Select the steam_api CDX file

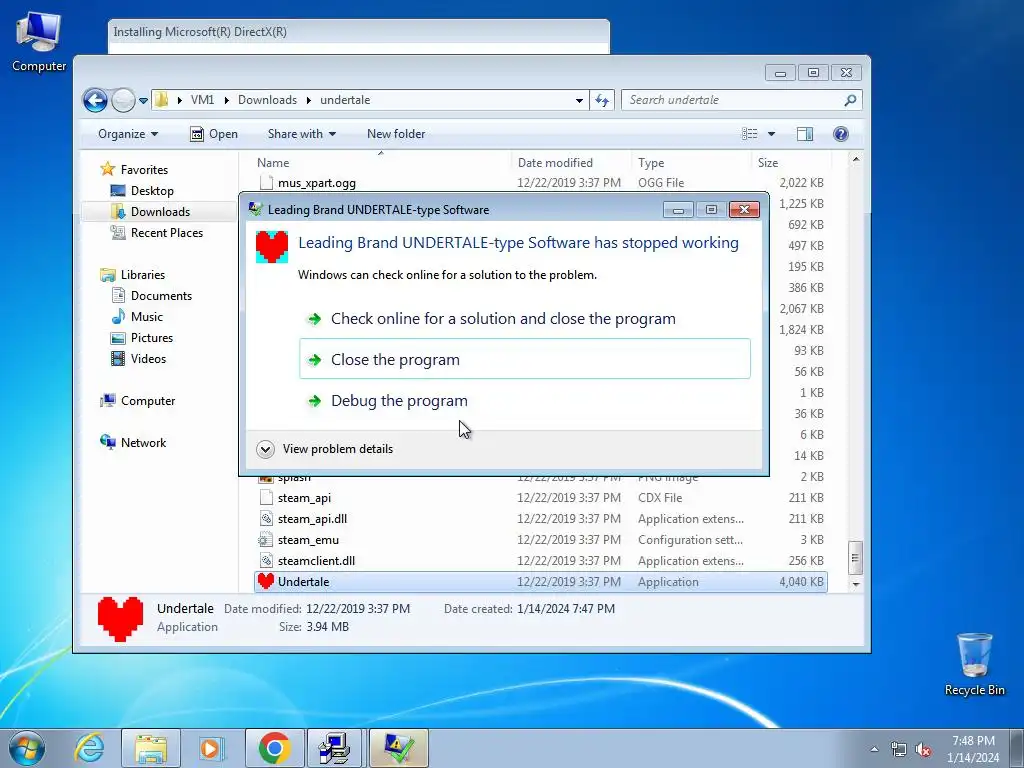541,498
